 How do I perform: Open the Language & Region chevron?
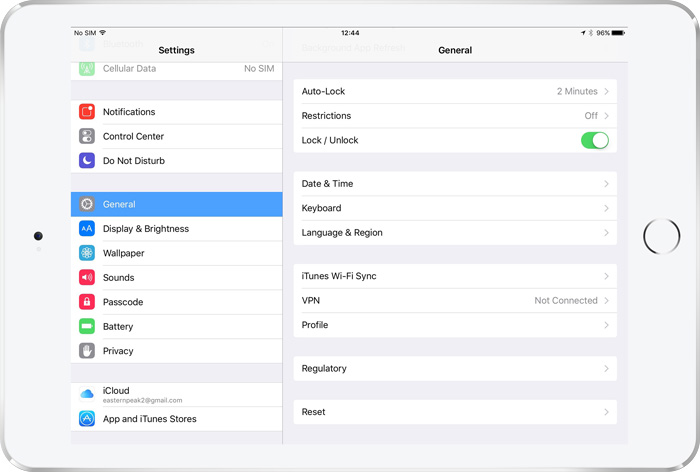(606, 233)
